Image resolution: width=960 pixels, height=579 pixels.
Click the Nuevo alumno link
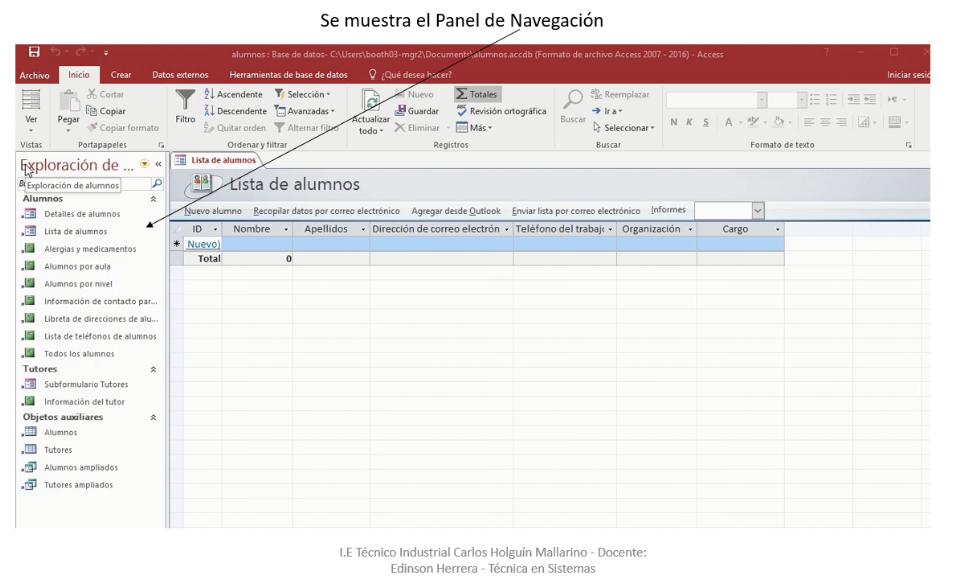(213, 211)
